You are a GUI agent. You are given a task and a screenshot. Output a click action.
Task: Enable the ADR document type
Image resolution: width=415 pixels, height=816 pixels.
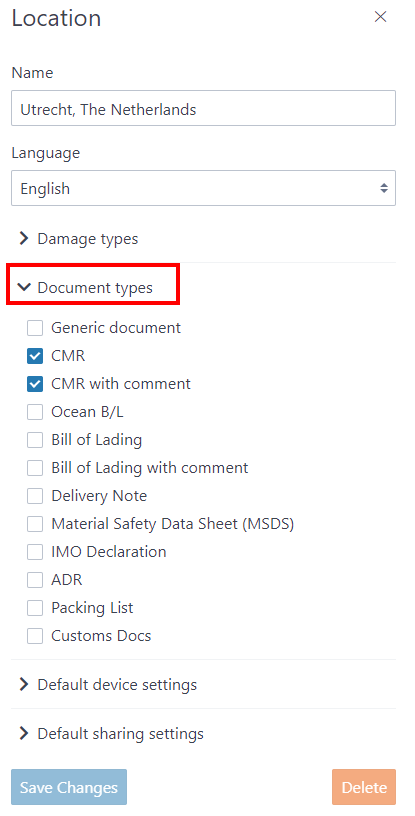[x=35, y=580]
